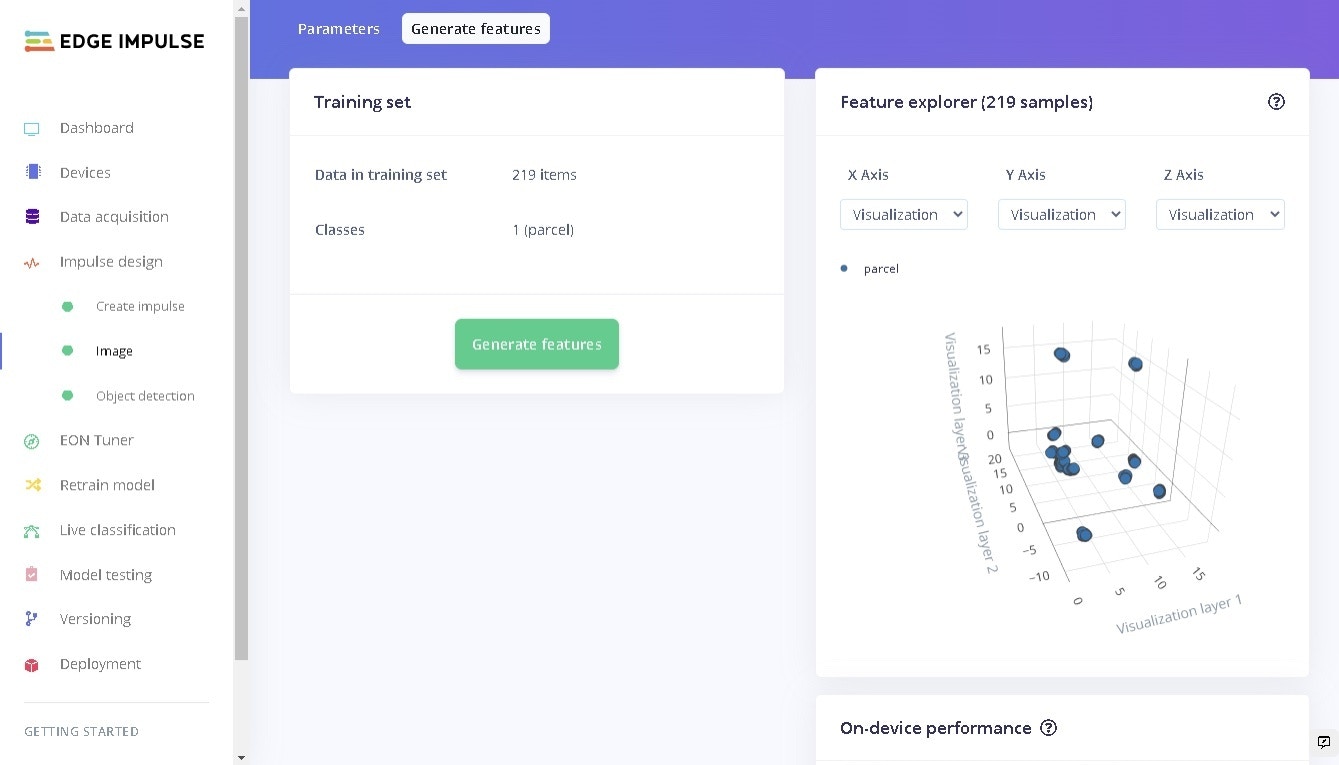This screenshot has width=1339, height=765.
Task: Select the Generate features tab
Action: (x=476, y=29)
